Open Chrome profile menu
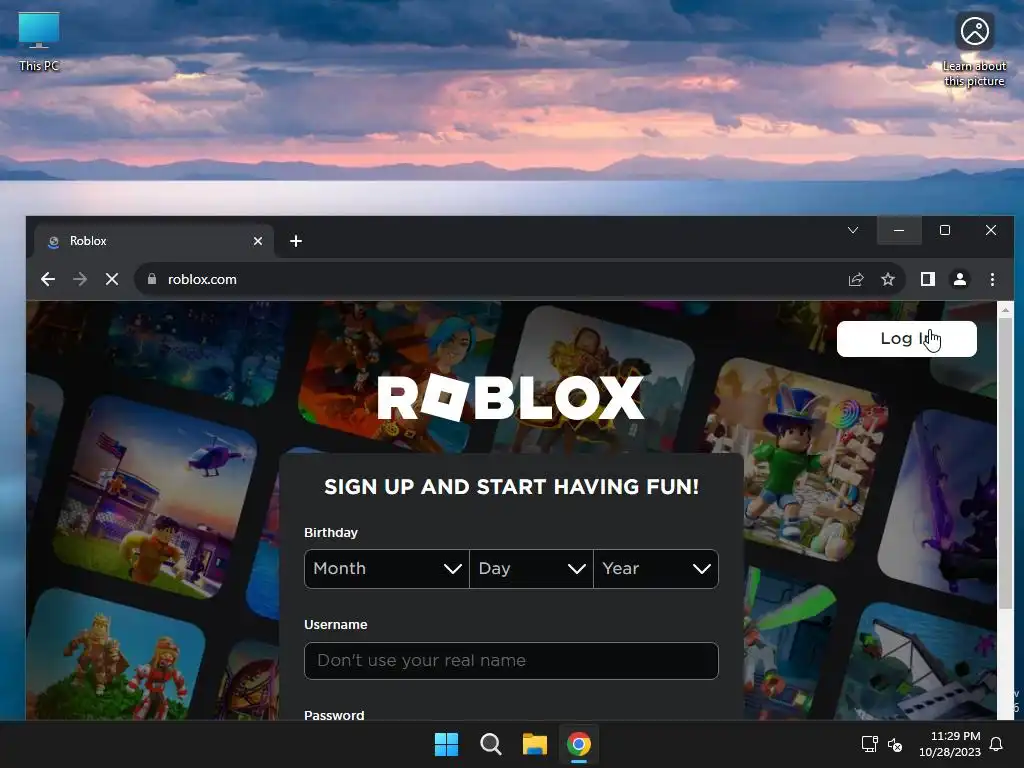 coord(960,280)
